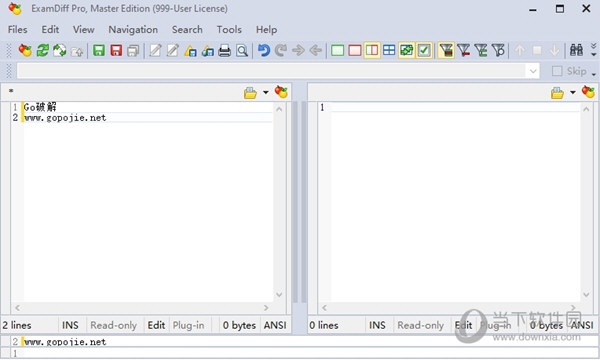Click INS in right pane status bar
Image resolution: width=600 pixels, height=360 pixels.
(x=377, y=325)
